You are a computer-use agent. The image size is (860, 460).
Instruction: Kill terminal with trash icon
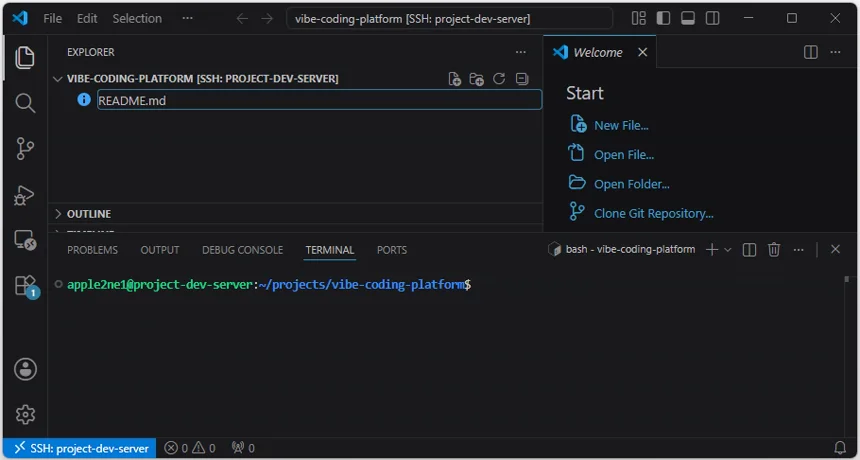coord(774,250)
